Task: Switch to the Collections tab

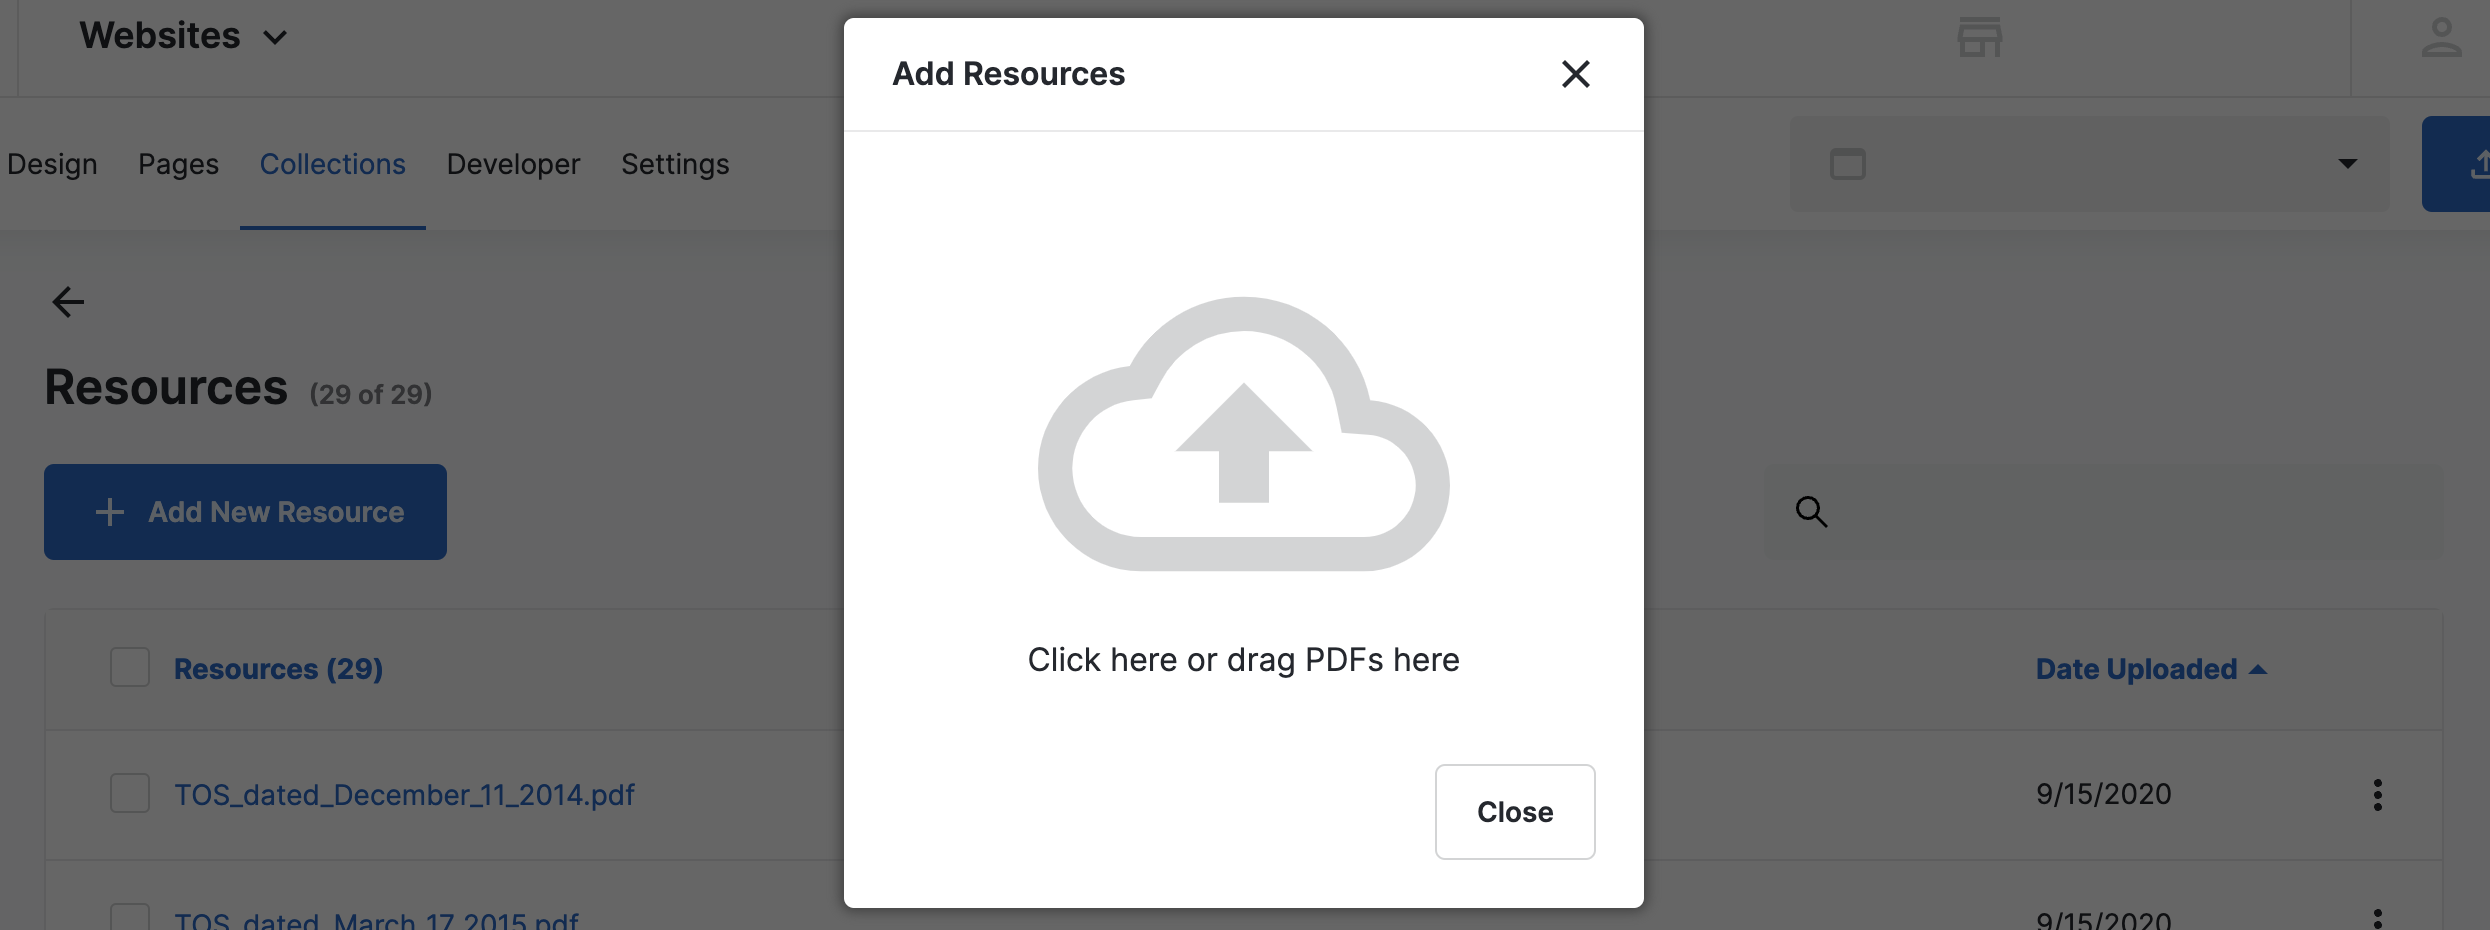Action: coord(332,164)
